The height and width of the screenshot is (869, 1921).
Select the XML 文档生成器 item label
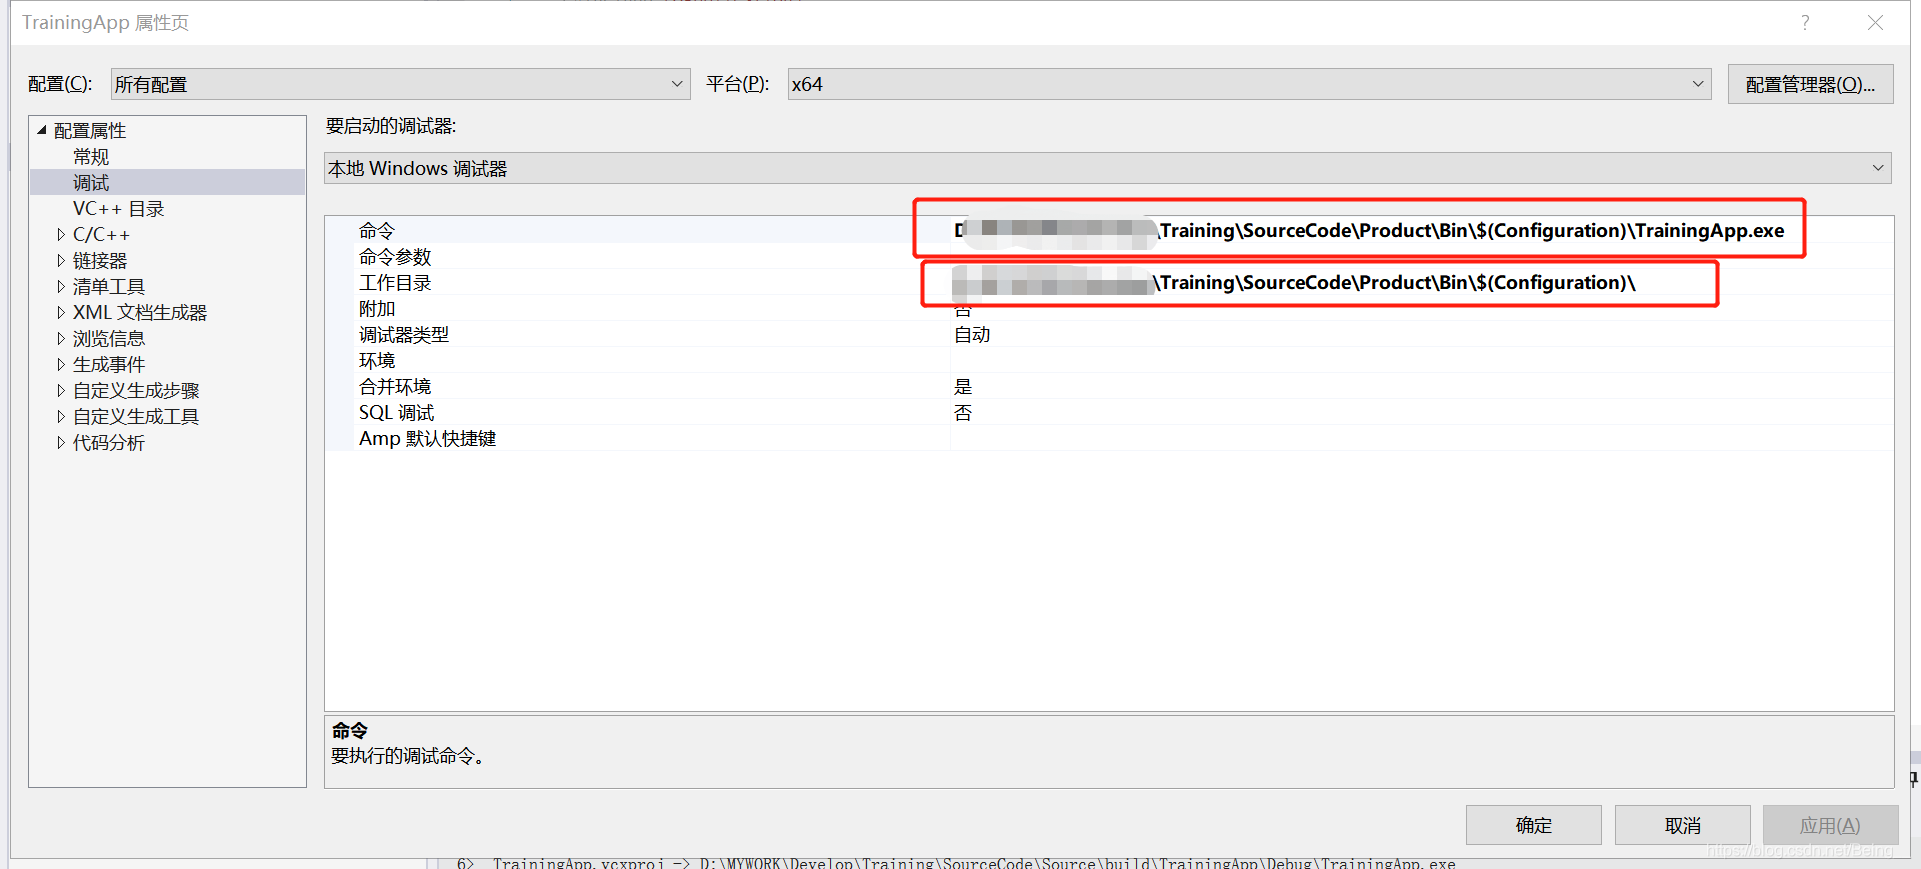coord(140,312)
